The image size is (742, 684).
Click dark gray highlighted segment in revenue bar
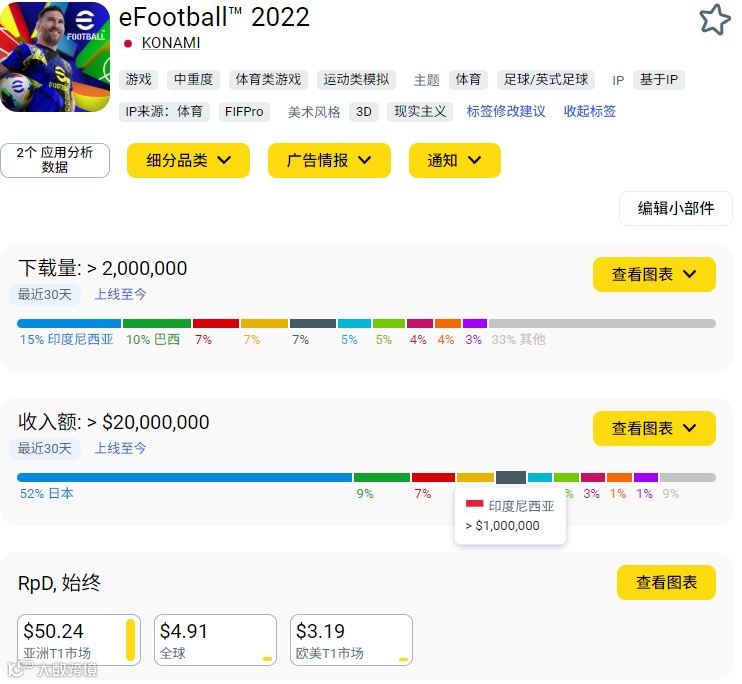511,477
